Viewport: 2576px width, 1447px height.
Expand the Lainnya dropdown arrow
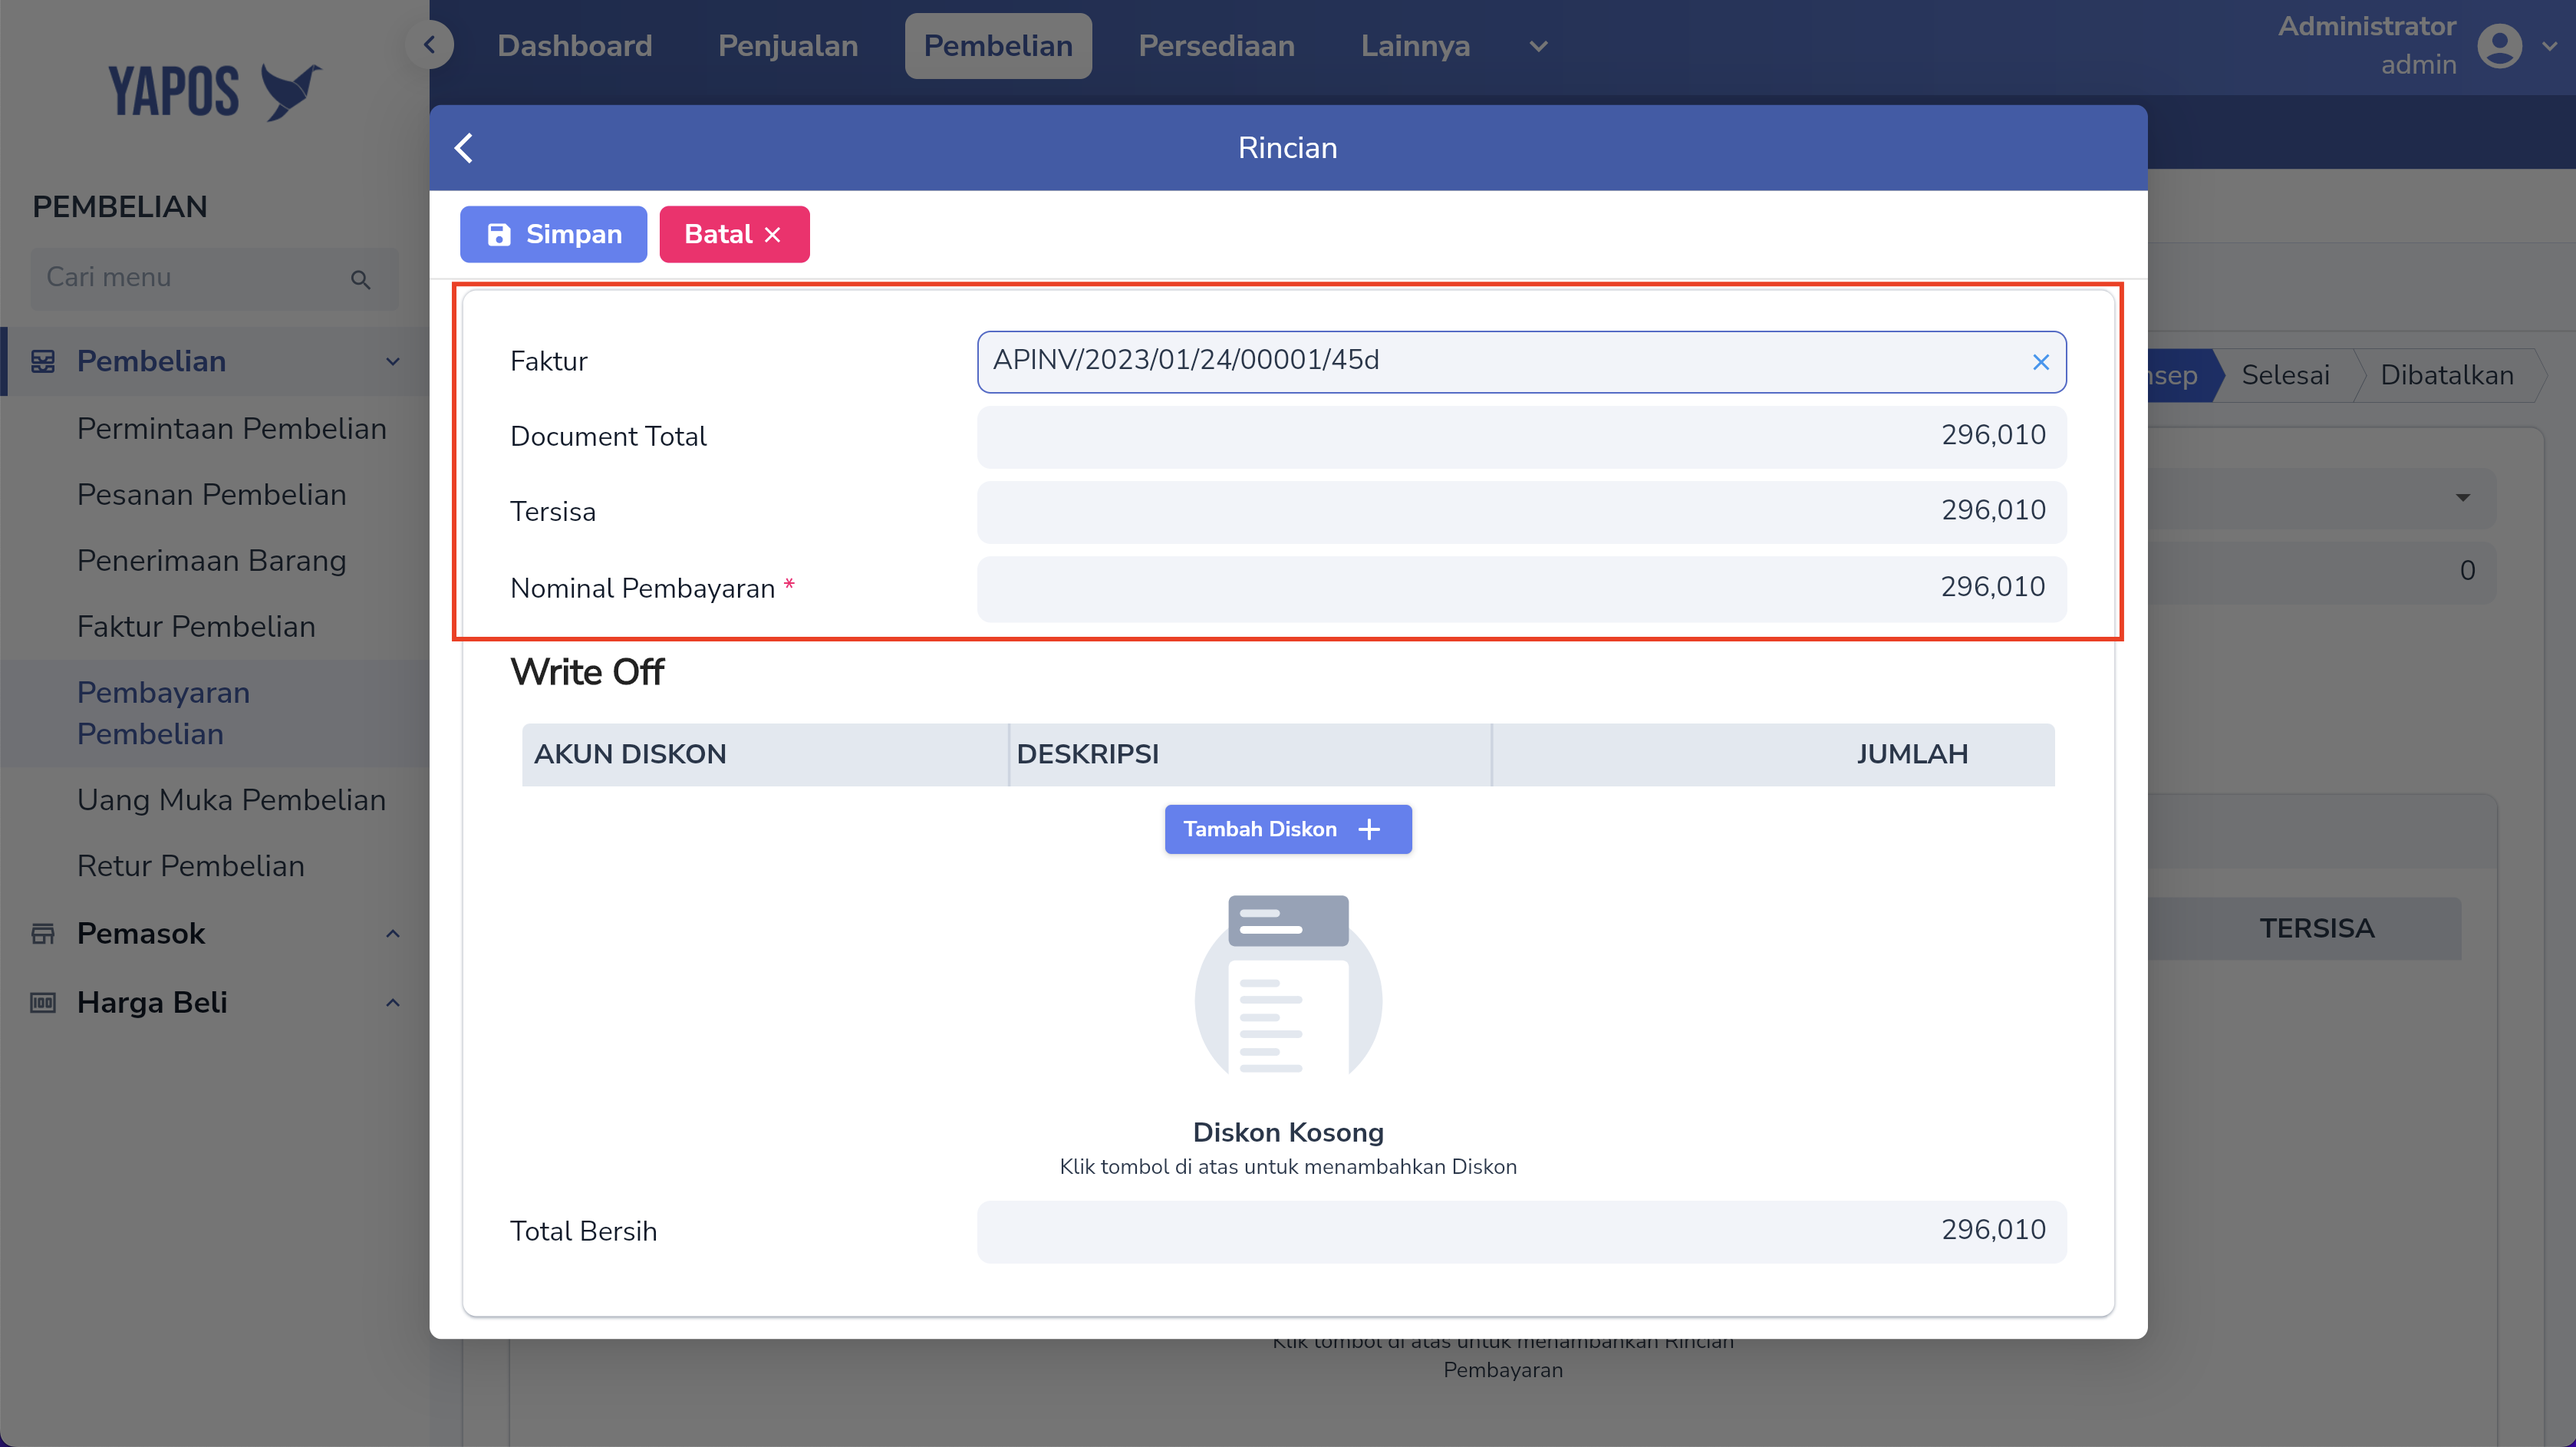1538,46
